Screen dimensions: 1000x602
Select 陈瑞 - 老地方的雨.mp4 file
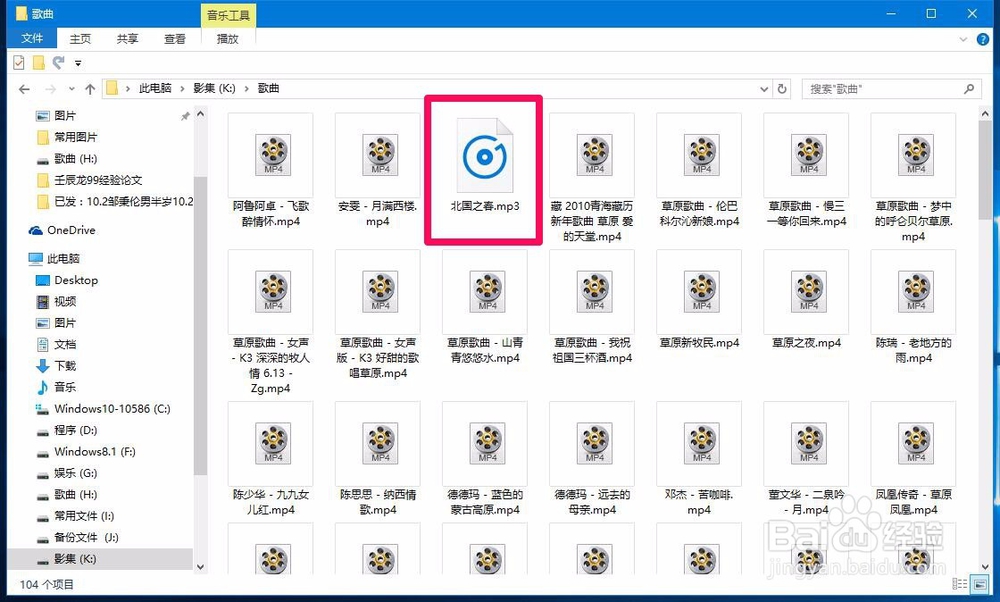click(913, 307)
